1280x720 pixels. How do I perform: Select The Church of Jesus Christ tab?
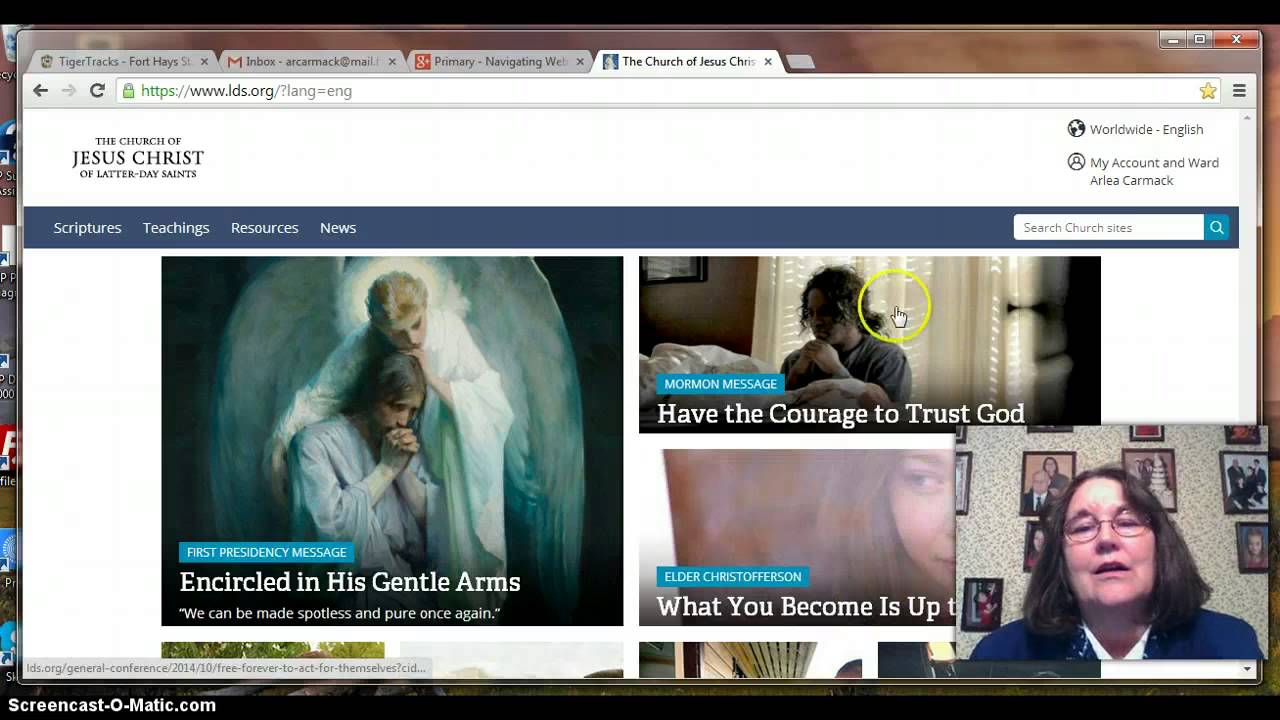pos(688,61)
